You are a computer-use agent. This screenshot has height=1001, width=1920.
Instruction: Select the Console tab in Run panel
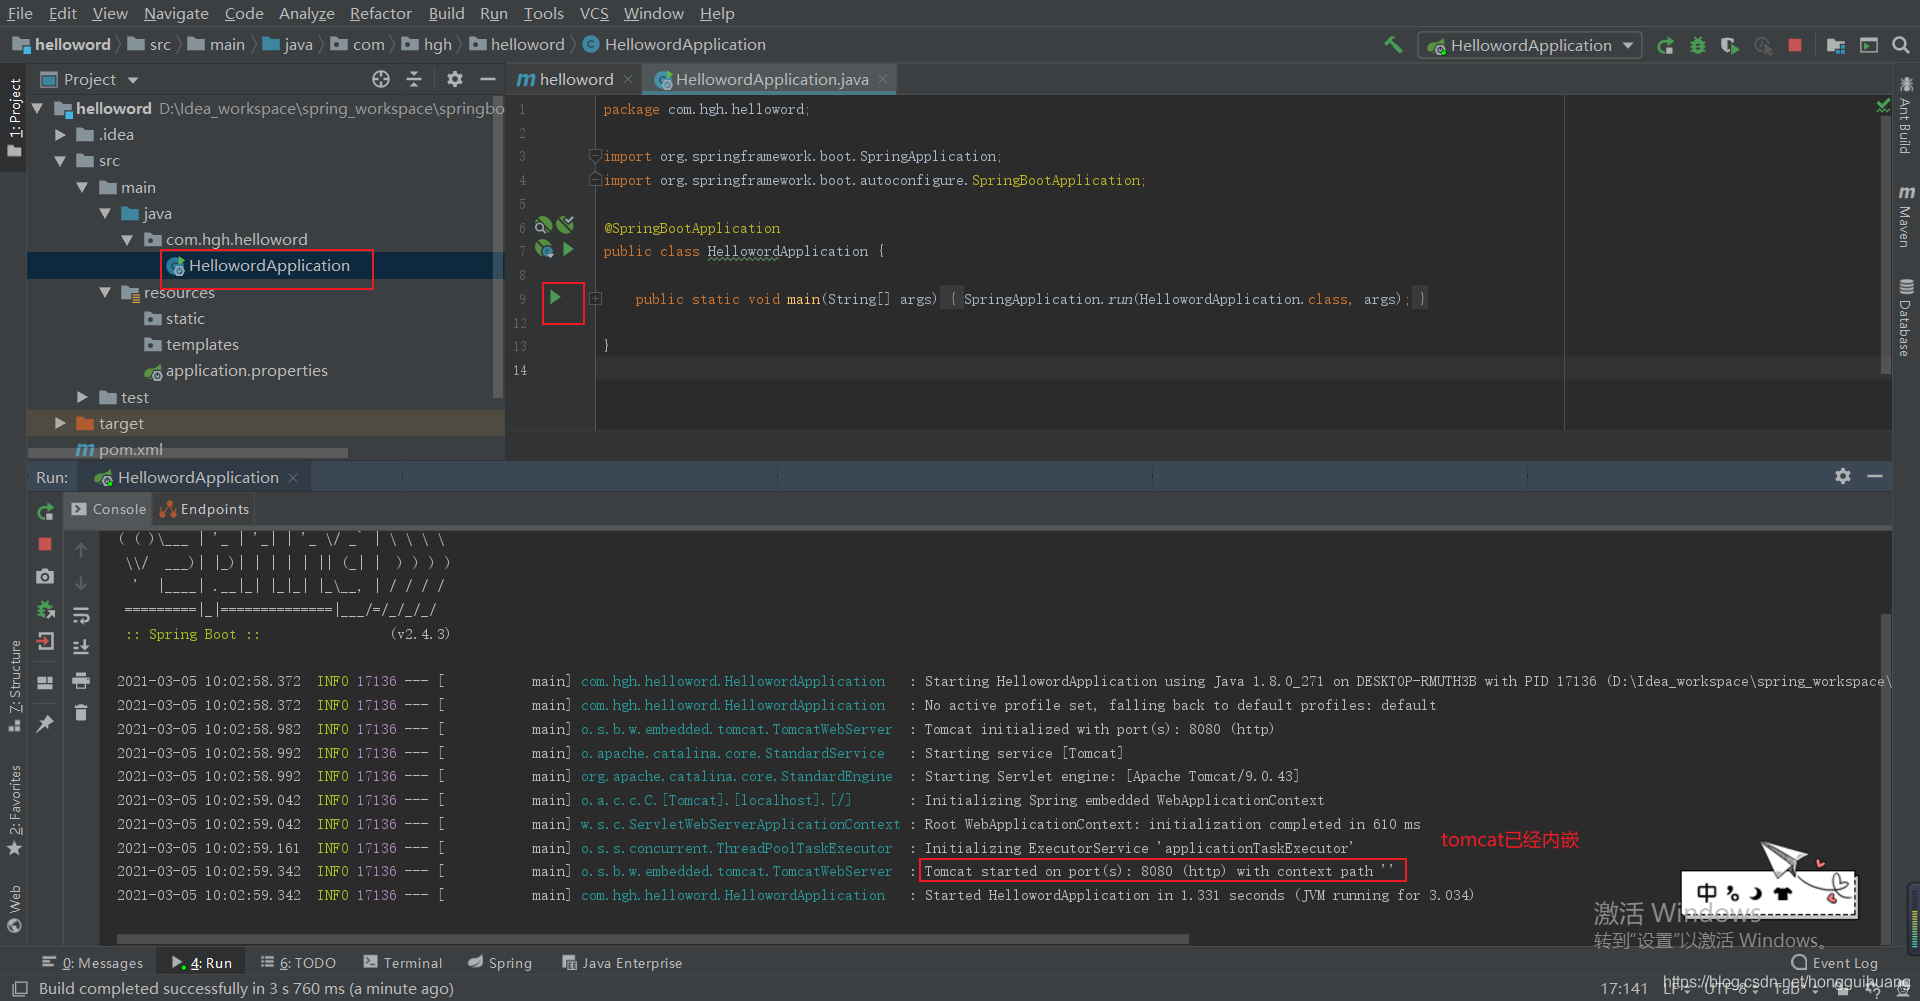point(109,509)
